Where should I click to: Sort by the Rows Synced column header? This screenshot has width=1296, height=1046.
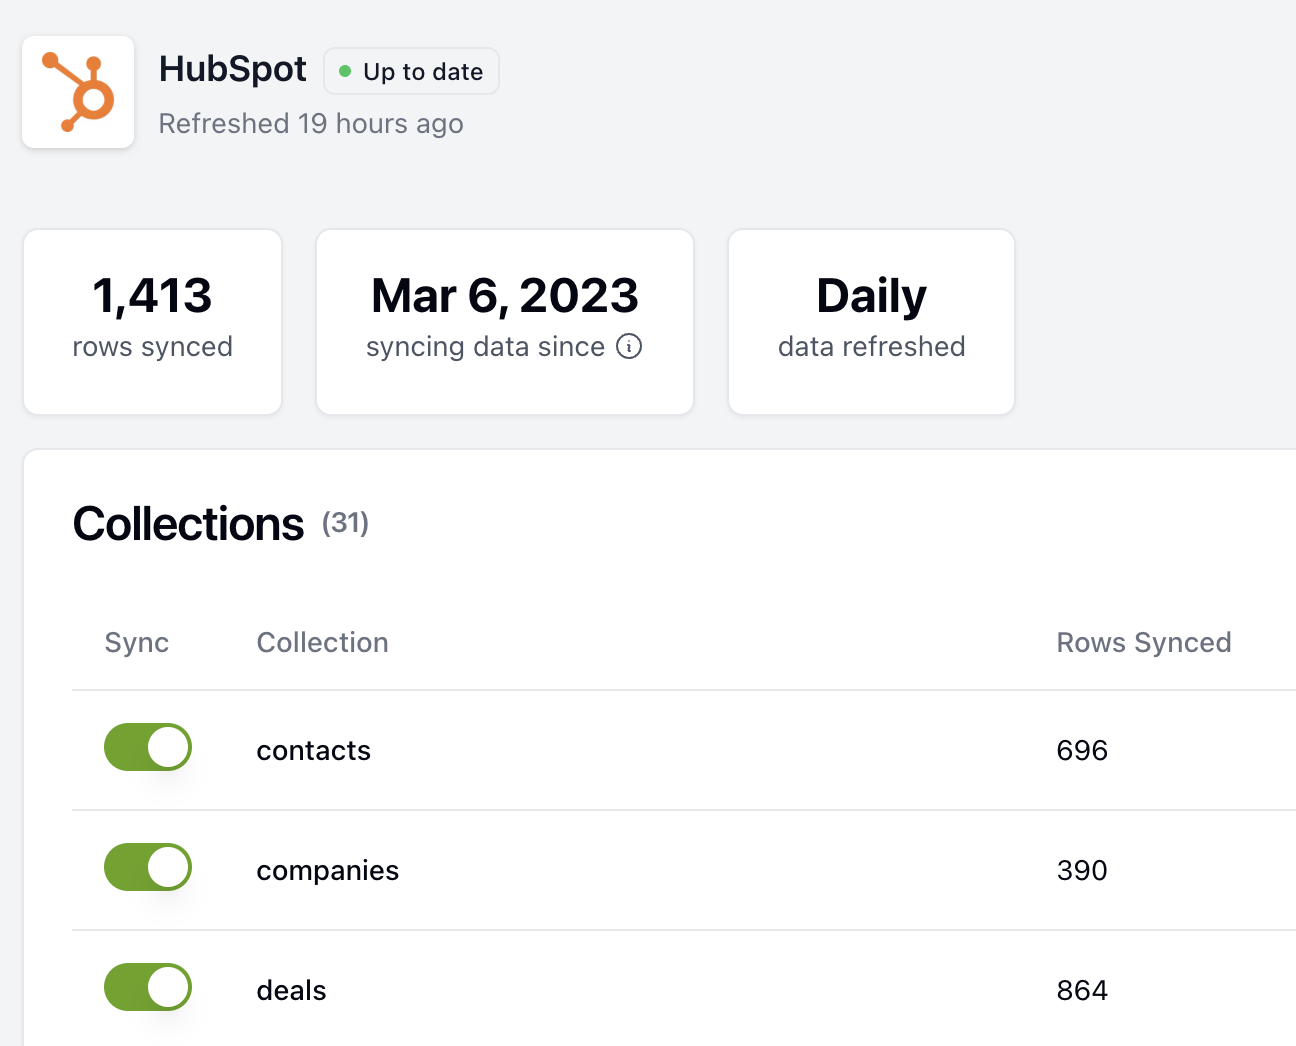(x=1144, y=642)
